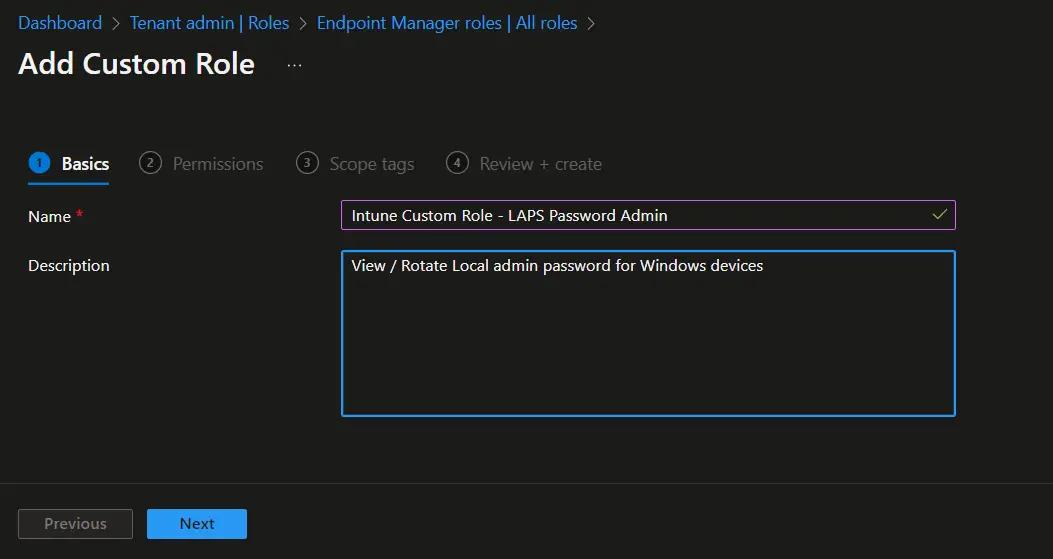This screenshot has height=559, width=1053.
Task: Open Tenant admin | Roles breadcrumb
Action: coord(209,23)
